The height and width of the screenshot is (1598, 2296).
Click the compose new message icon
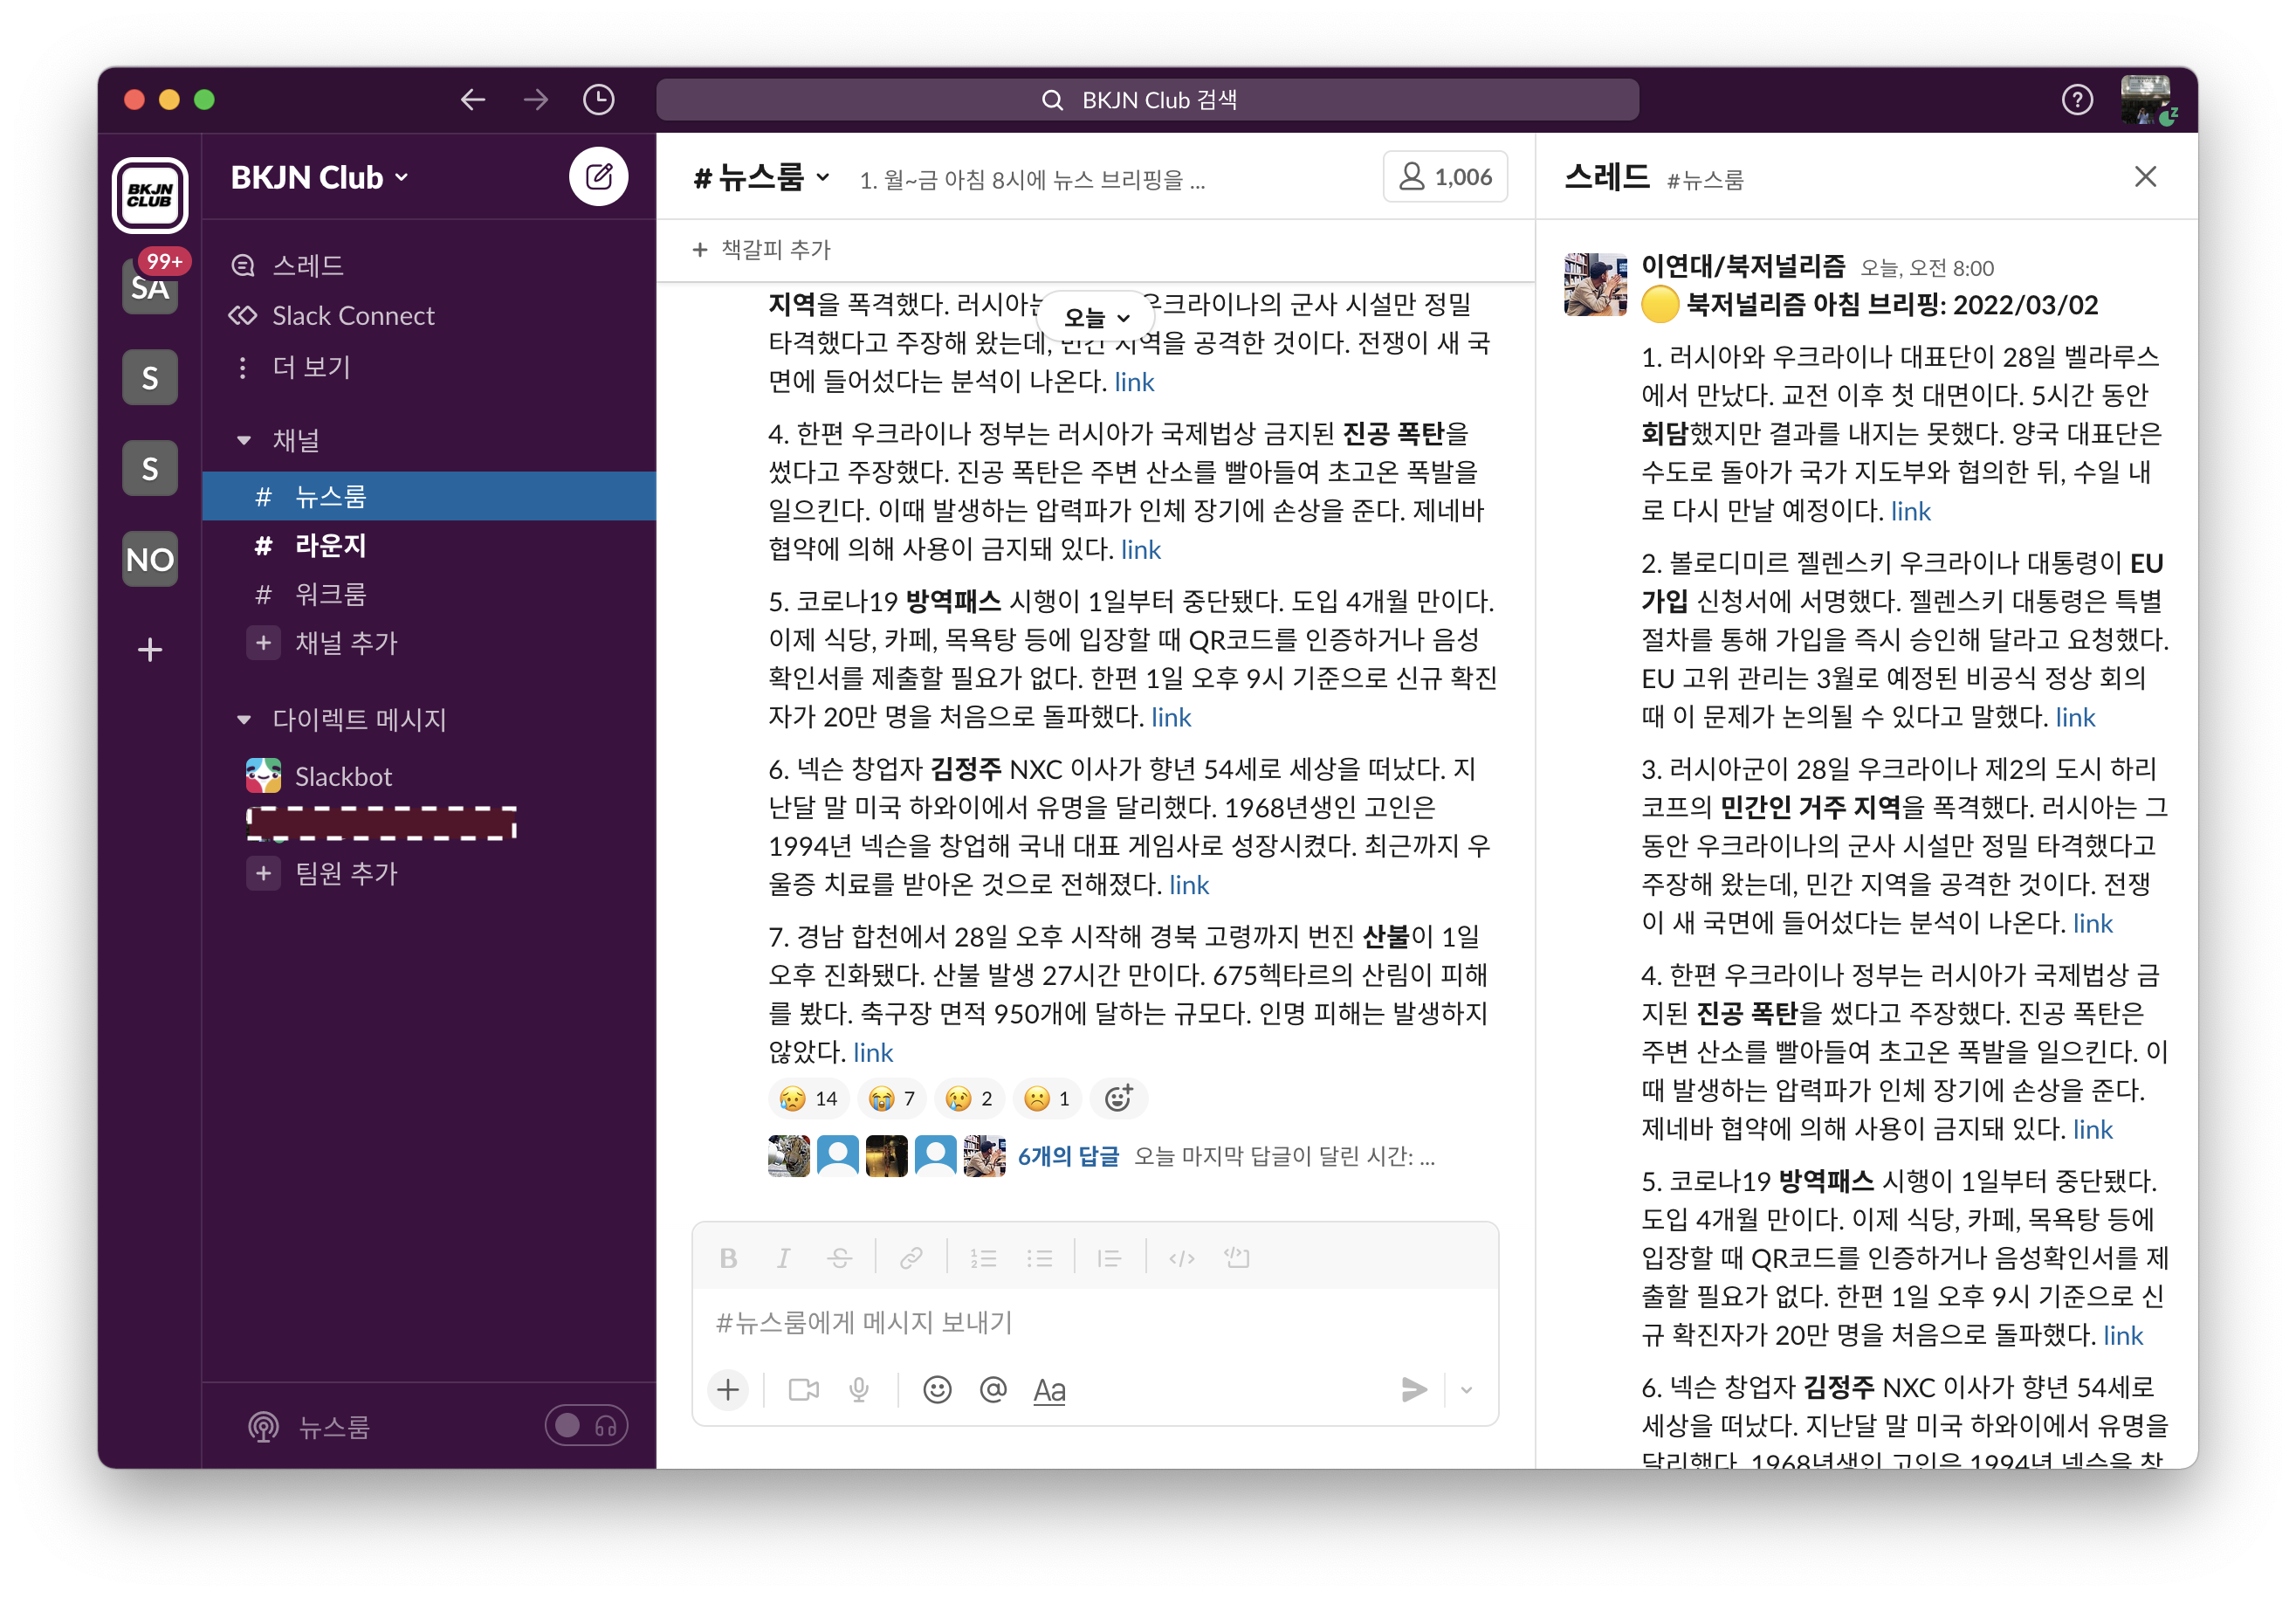point(598,177)
